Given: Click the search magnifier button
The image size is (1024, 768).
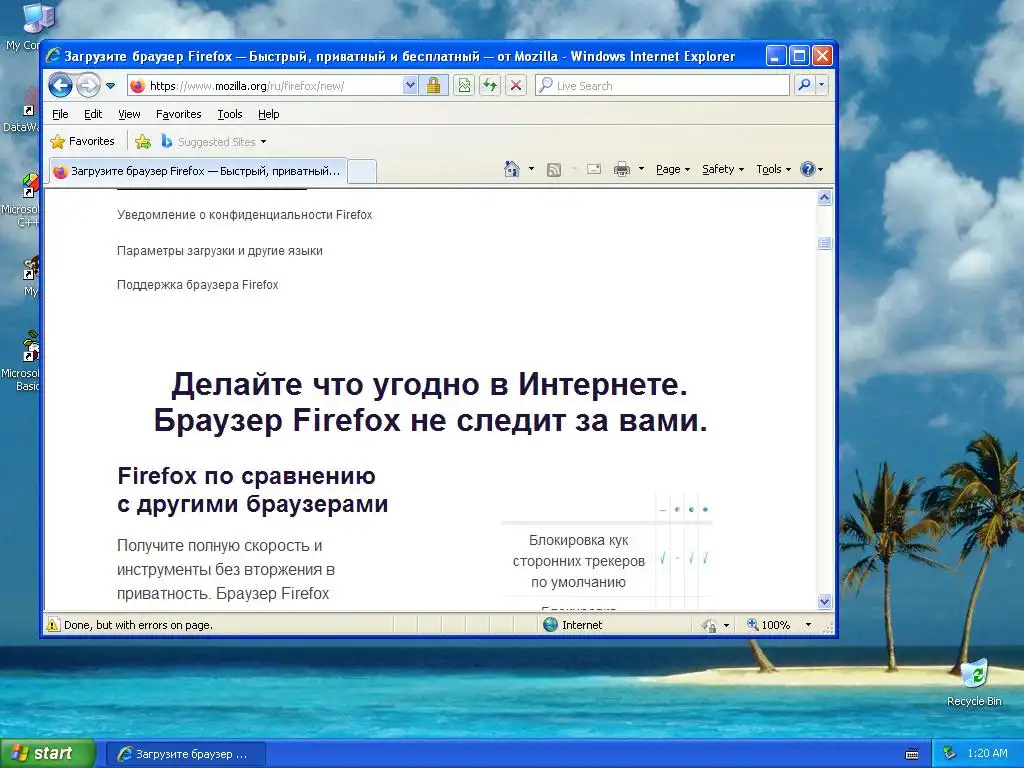Looking at the screenshot, I should pyautogui.click(x=805, y=86).
